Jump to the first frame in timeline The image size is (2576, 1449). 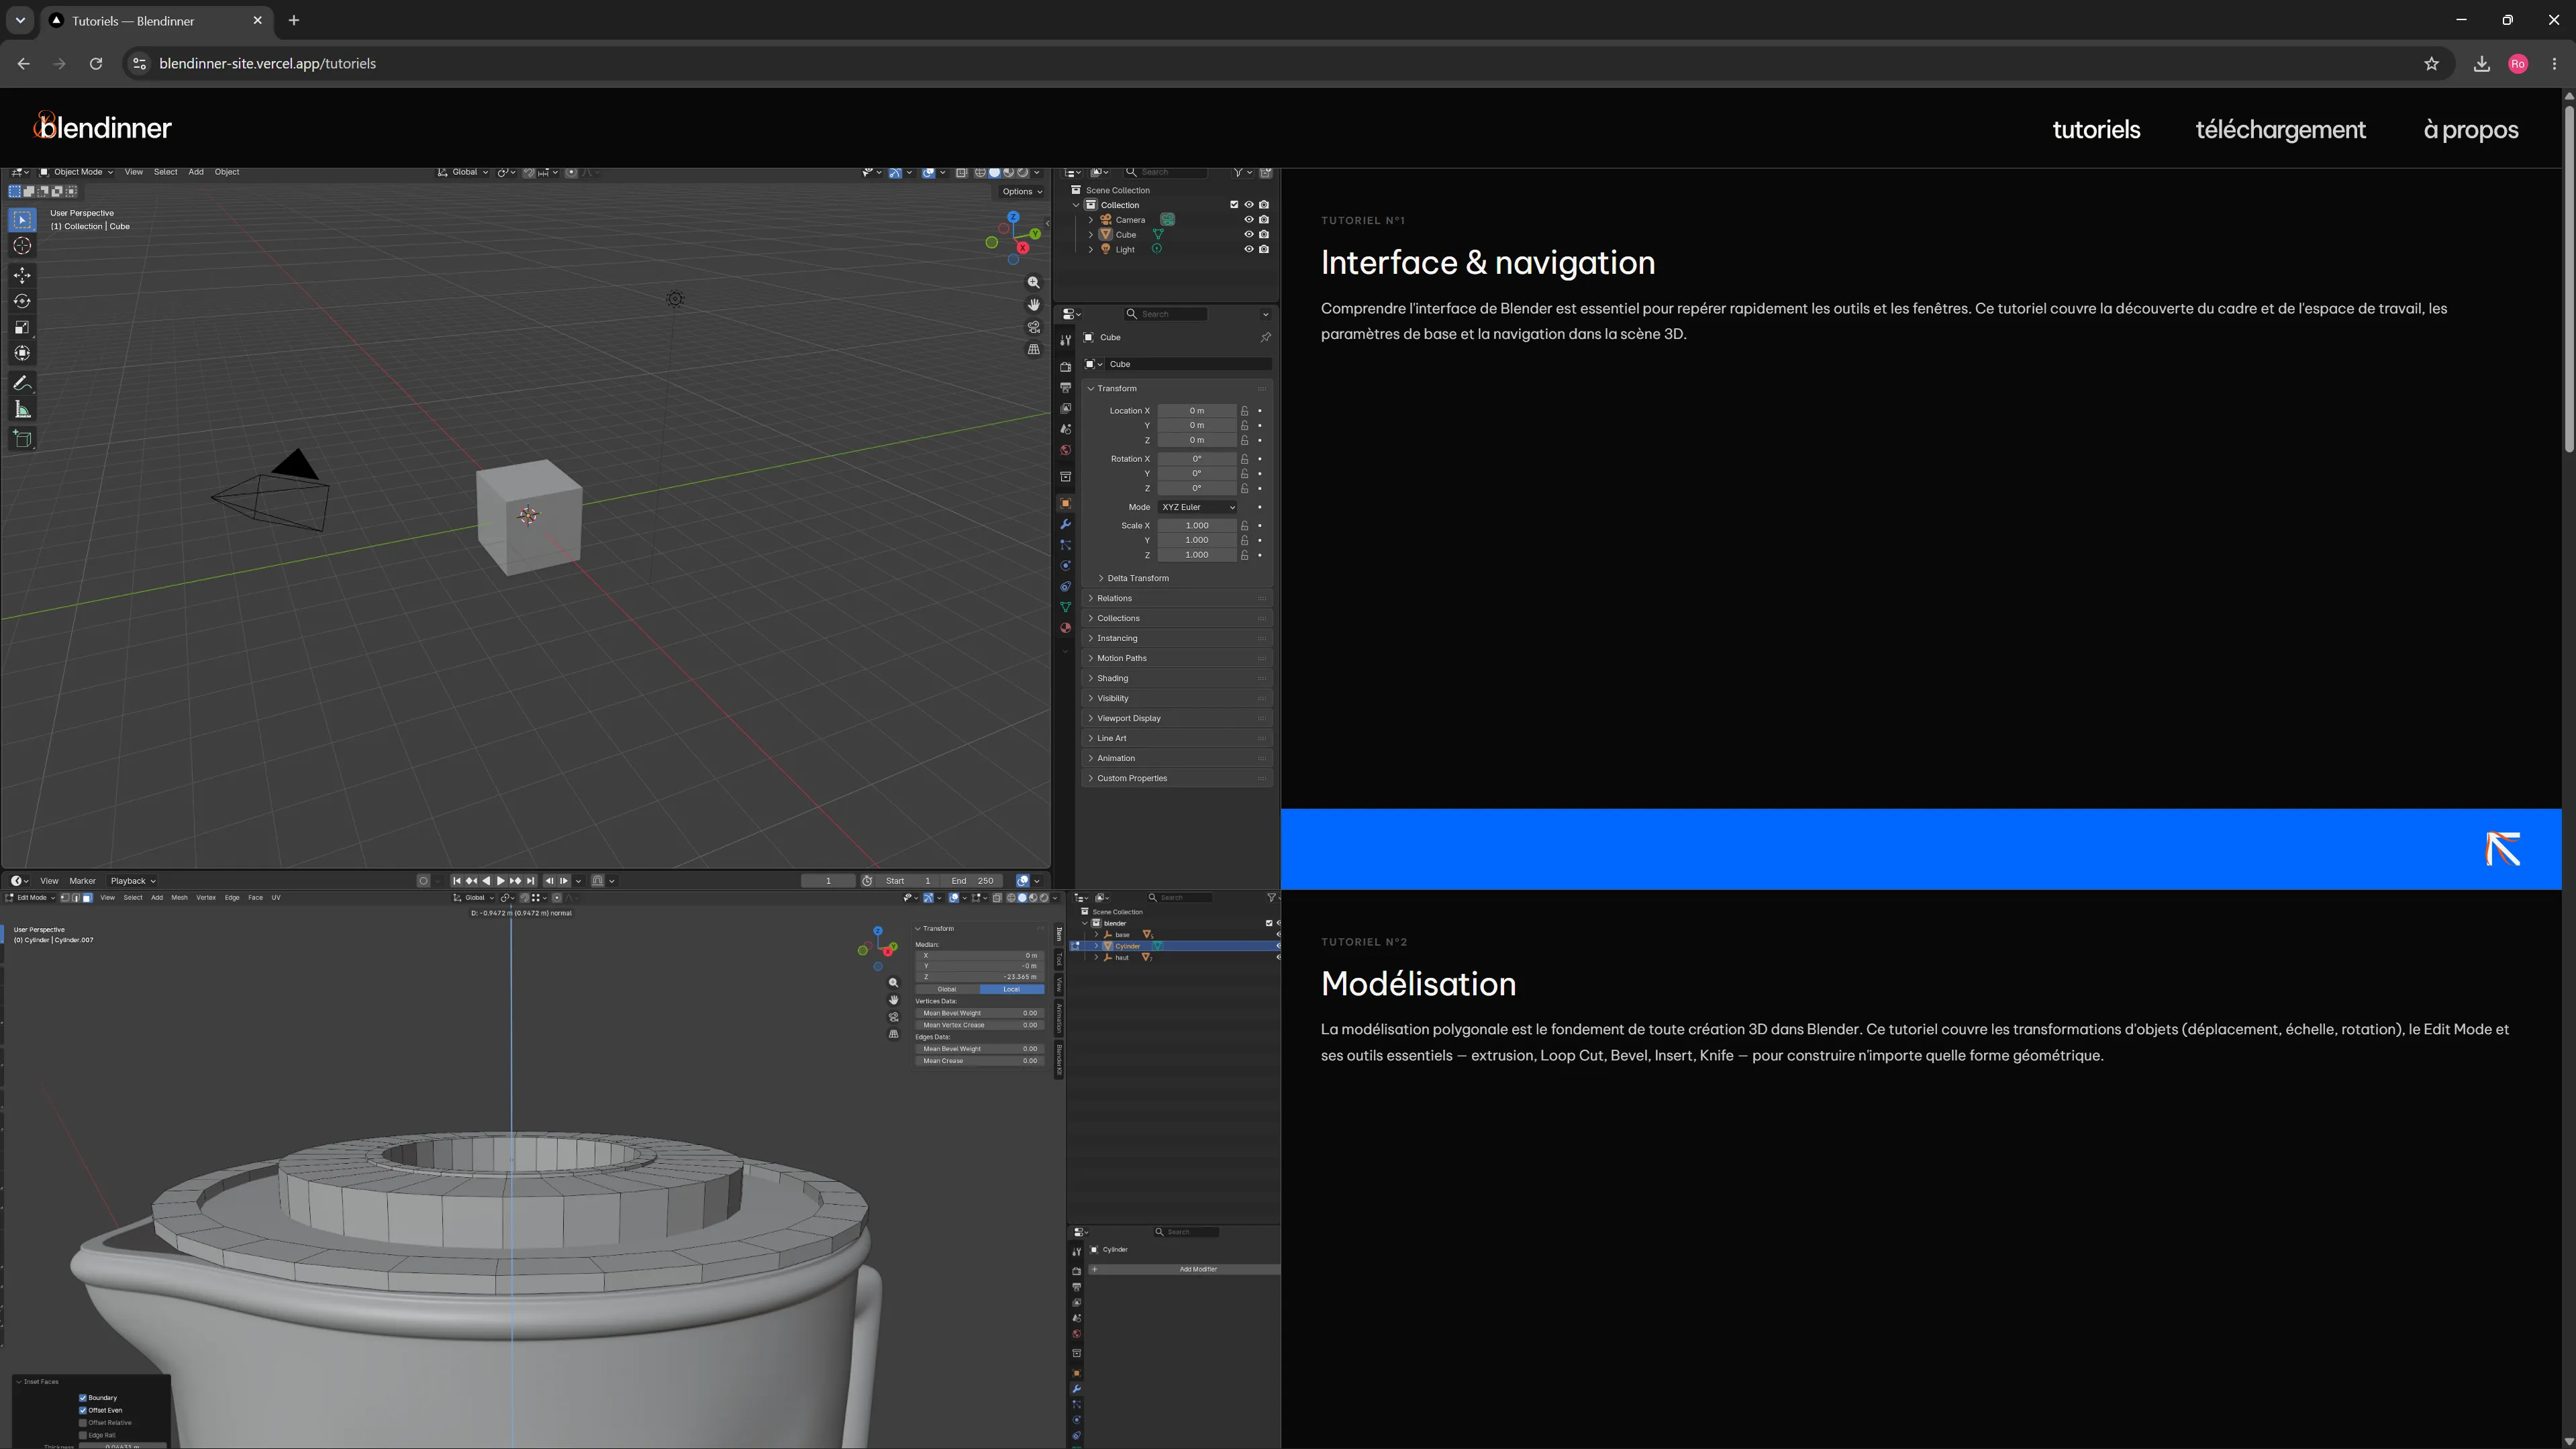pos(457,881)
